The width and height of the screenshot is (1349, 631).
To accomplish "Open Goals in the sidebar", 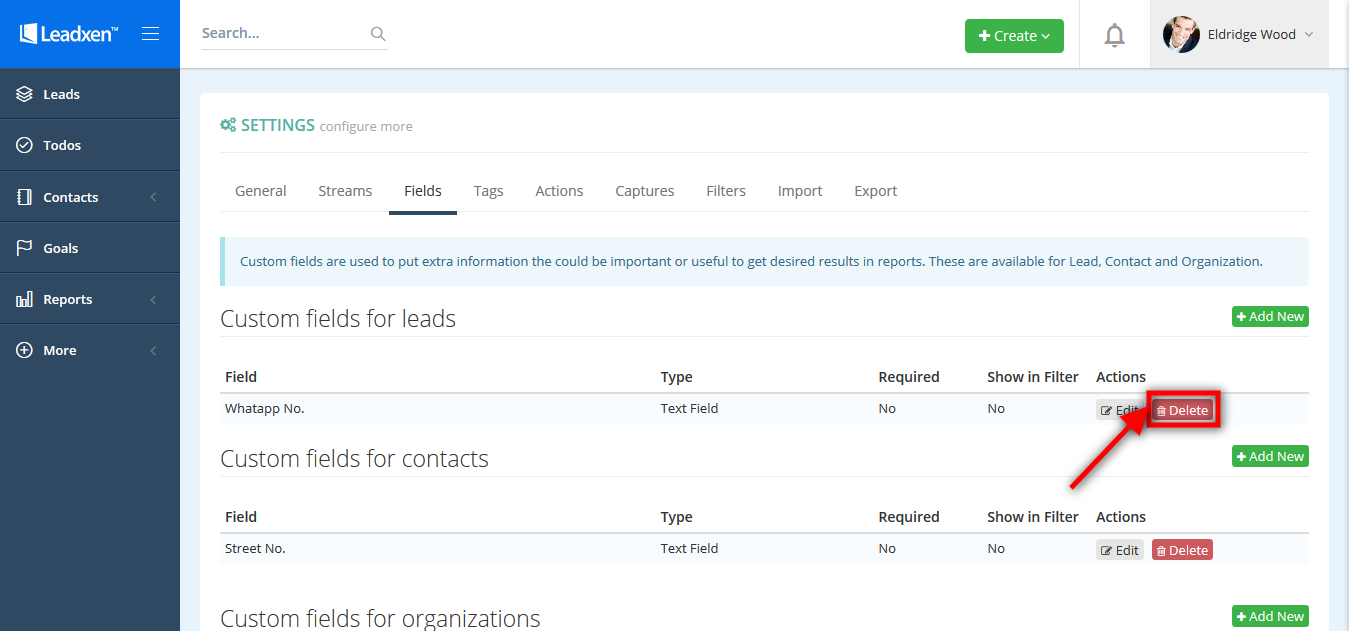I will [x=90, y=248].
